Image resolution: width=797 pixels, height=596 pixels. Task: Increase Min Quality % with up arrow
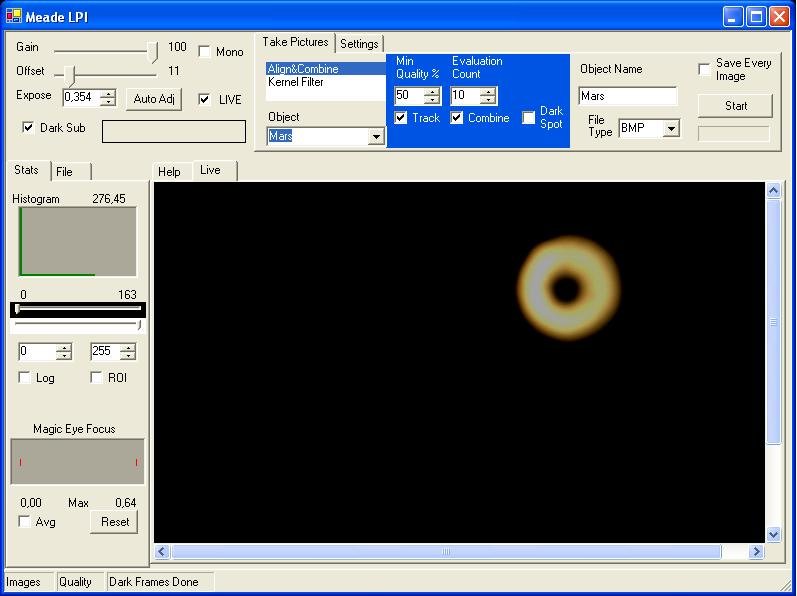432,92
